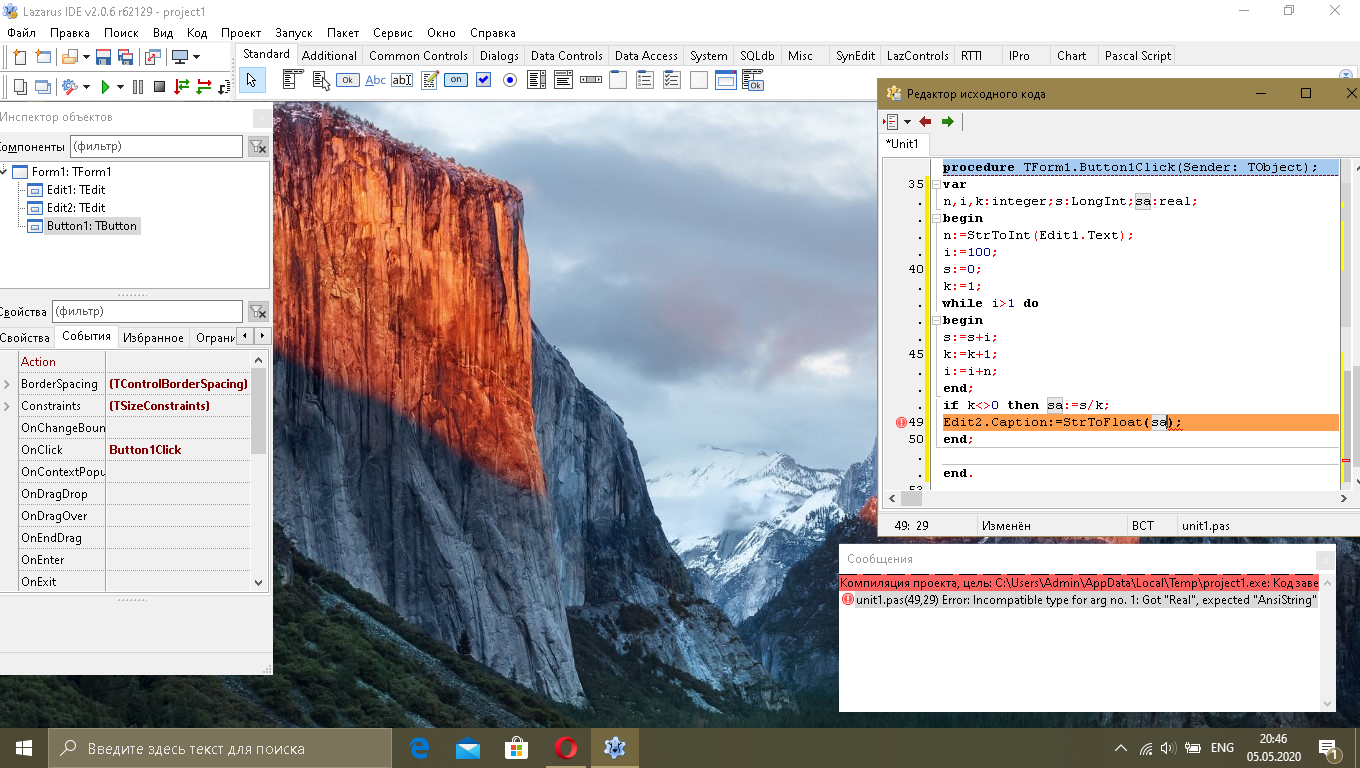Select the TScrollBar component icon
The height and width of the screenshot is (768, 1360).
pos(591,80)
